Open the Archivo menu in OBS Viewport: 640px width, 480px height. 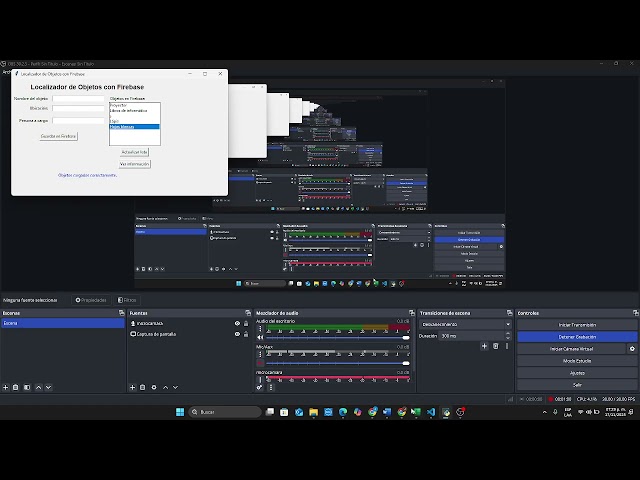(6, 72)
